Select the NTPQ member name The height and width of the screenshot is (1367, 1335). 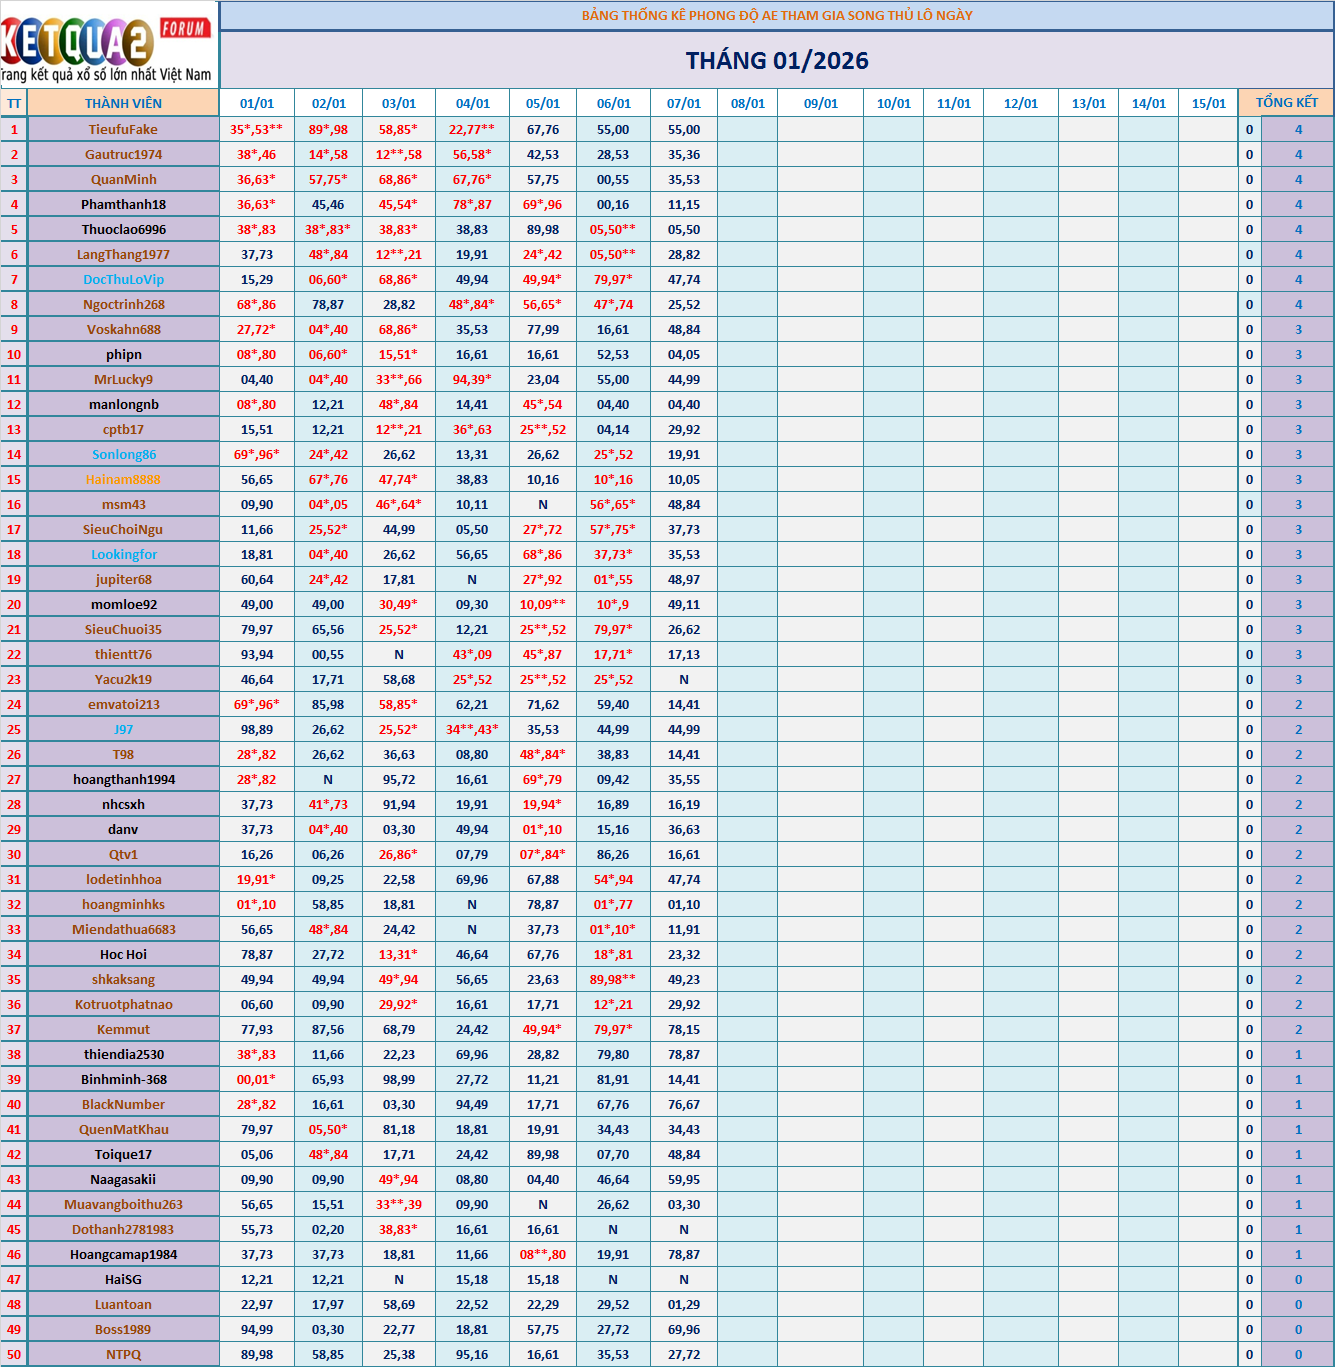(x=123, y=1354)
